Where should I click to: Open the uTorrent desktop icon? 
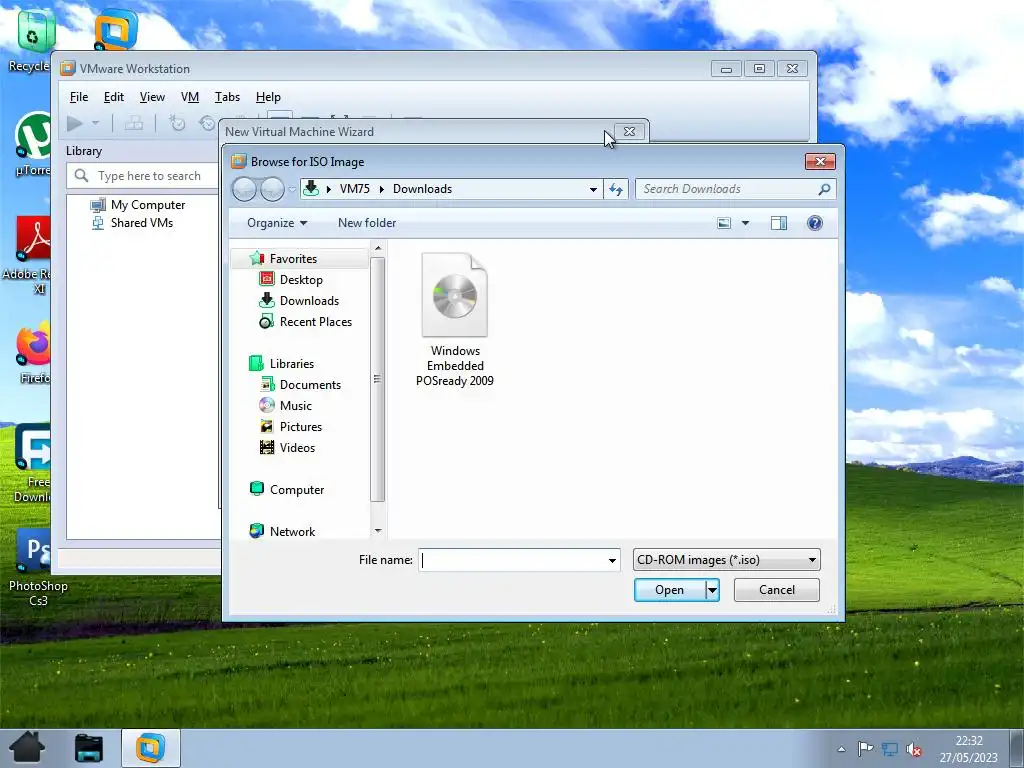pyautogui.click(x=33, y=144)
